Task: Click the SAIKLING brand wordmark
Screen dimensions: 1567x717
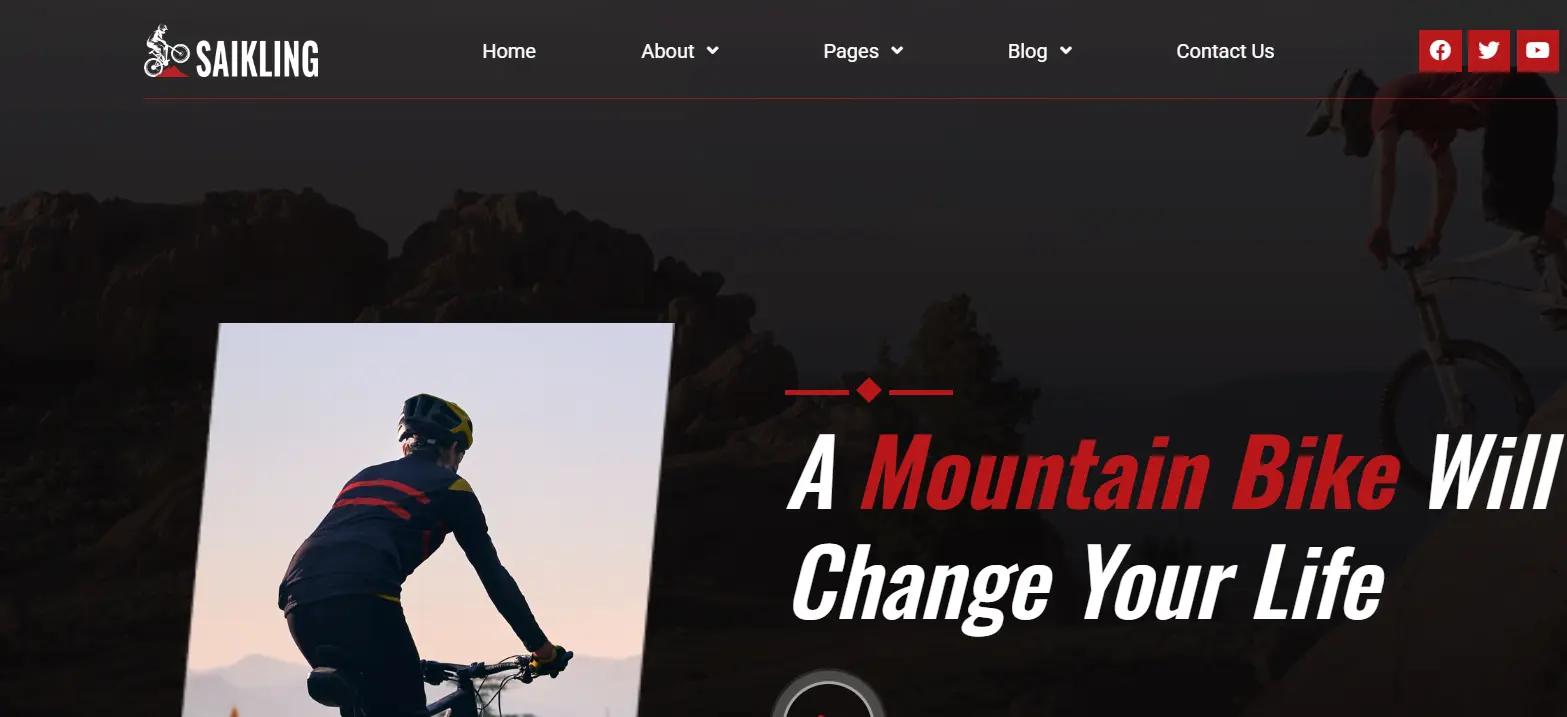Action: click(x=257, y=59)
